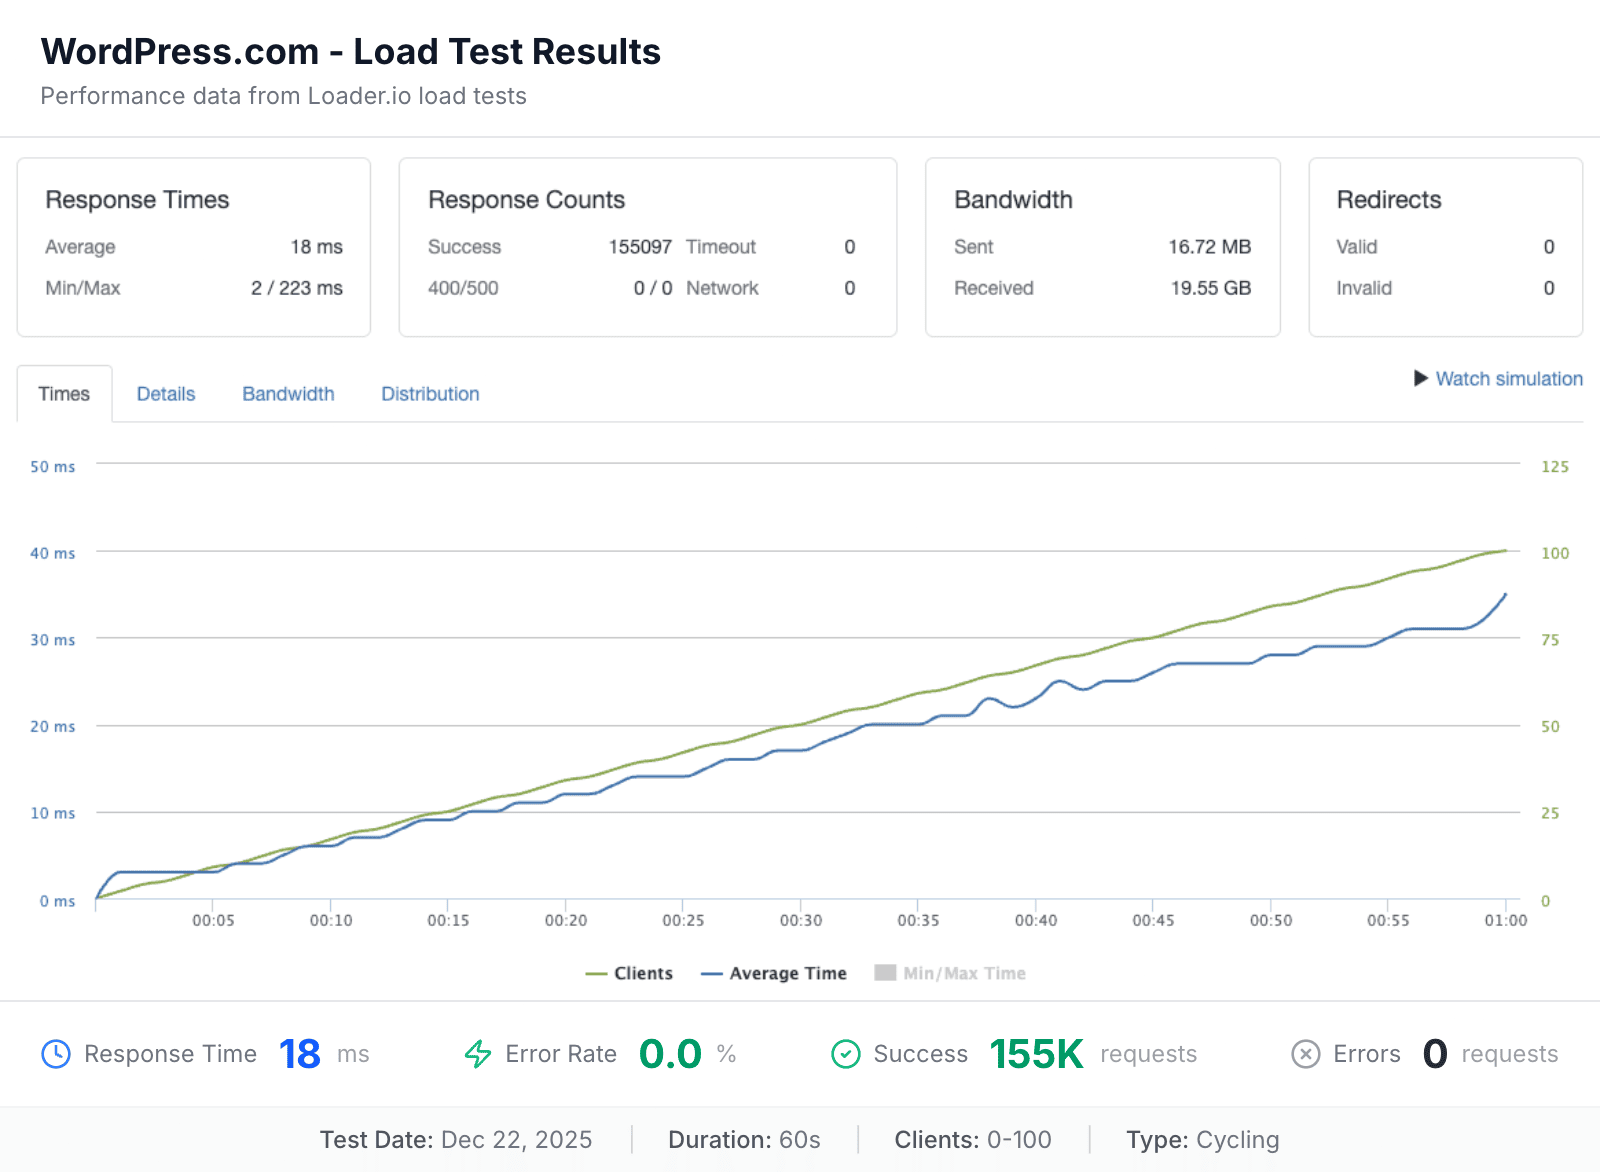1600x1172 pixels.
Task: Click the play icon next to Watch simulation
Action: point(1421,379)
